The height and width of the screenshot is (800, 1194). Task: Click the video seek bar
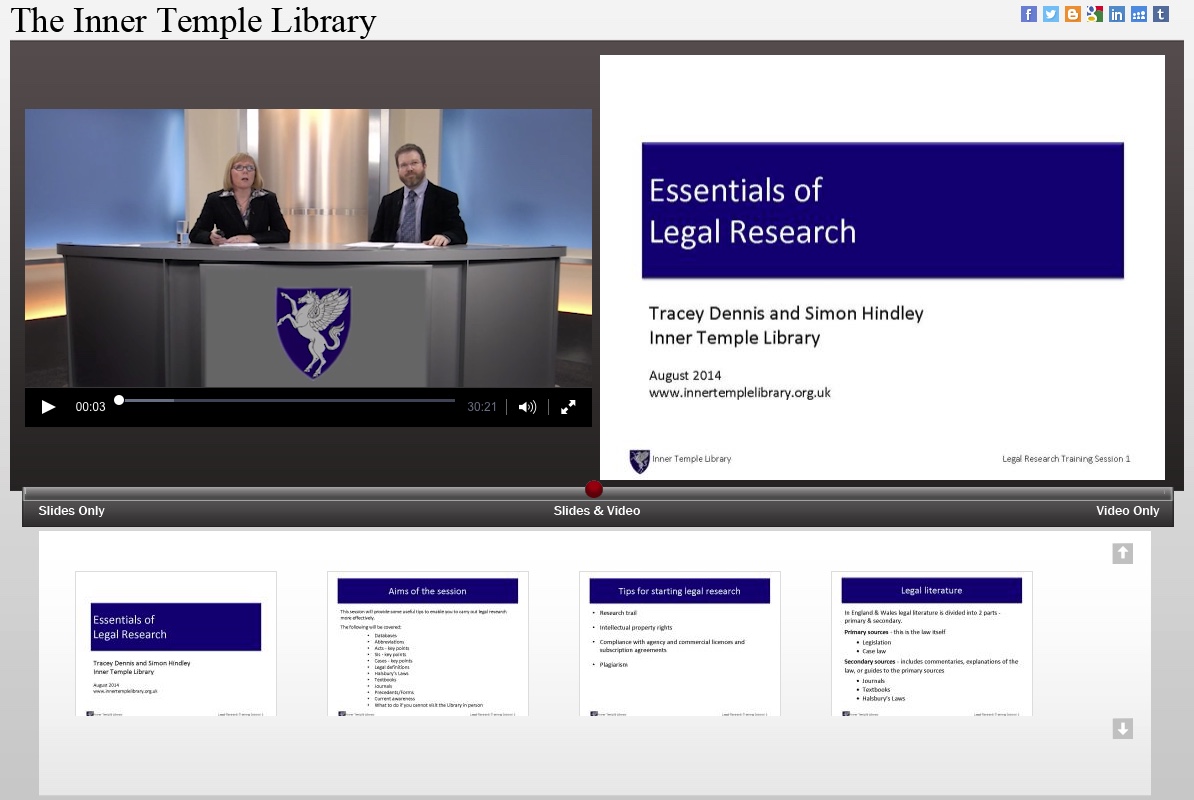[x=287, y=400]
